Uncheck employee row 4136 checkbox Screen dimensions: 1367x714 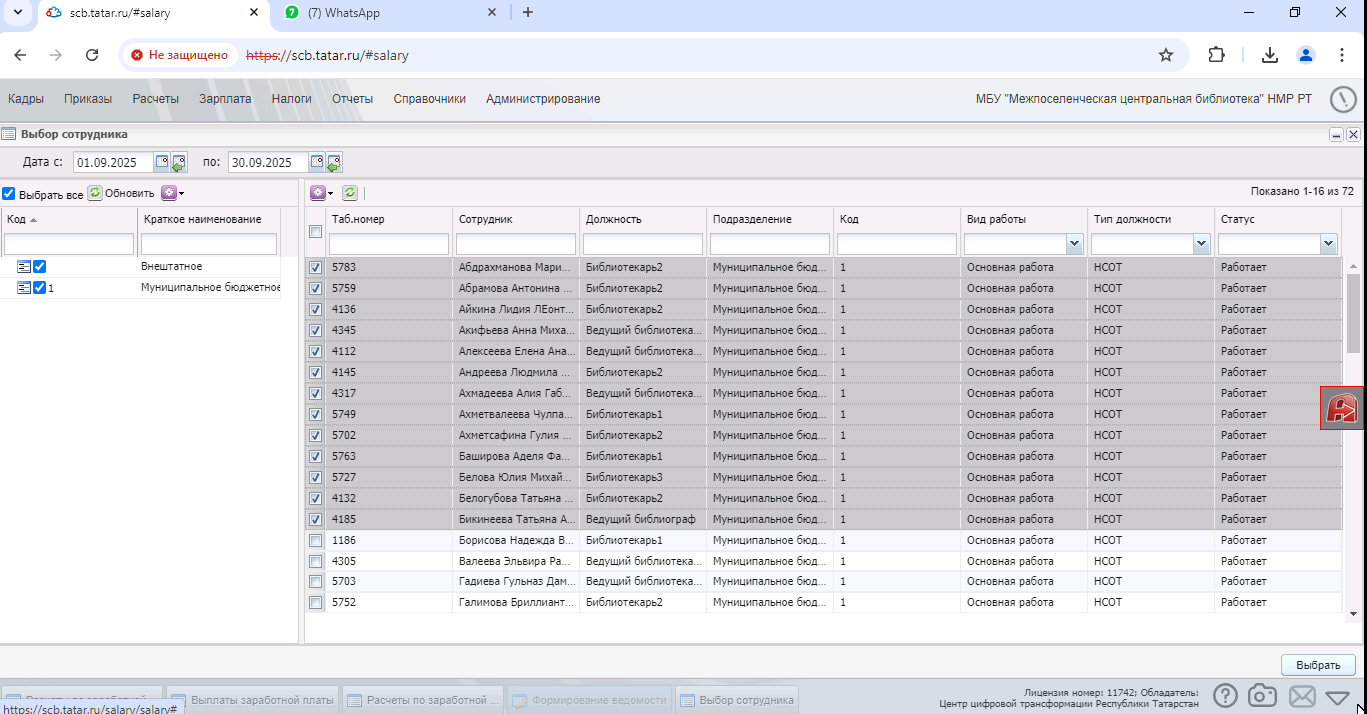pos(316,310)
